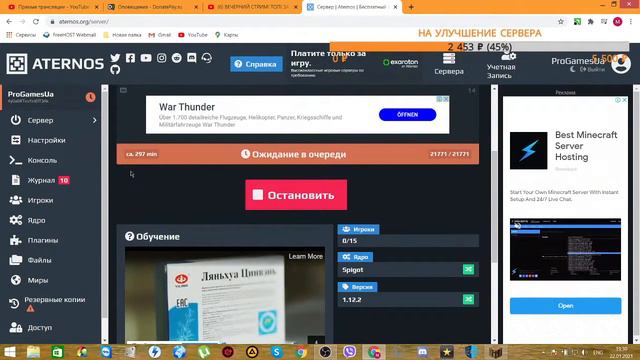Click the browser back arrow
640x360 pixels.
click(x=9, y=22)
